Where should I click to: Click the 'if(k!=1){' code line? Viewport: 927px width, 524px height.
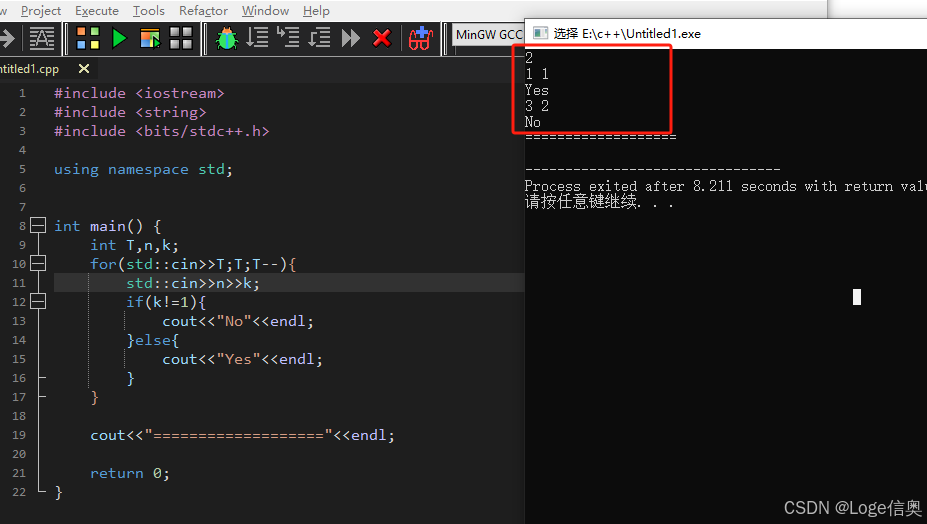click(166, 302)
